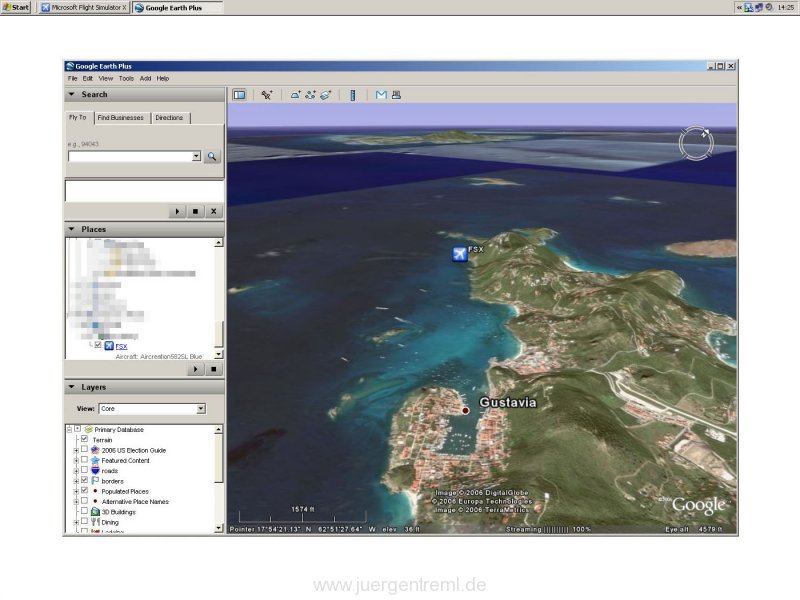This screenshot has width=800, height=600.
Task: Enable the 3D Buildings checkbox
Action: [85, 511]
